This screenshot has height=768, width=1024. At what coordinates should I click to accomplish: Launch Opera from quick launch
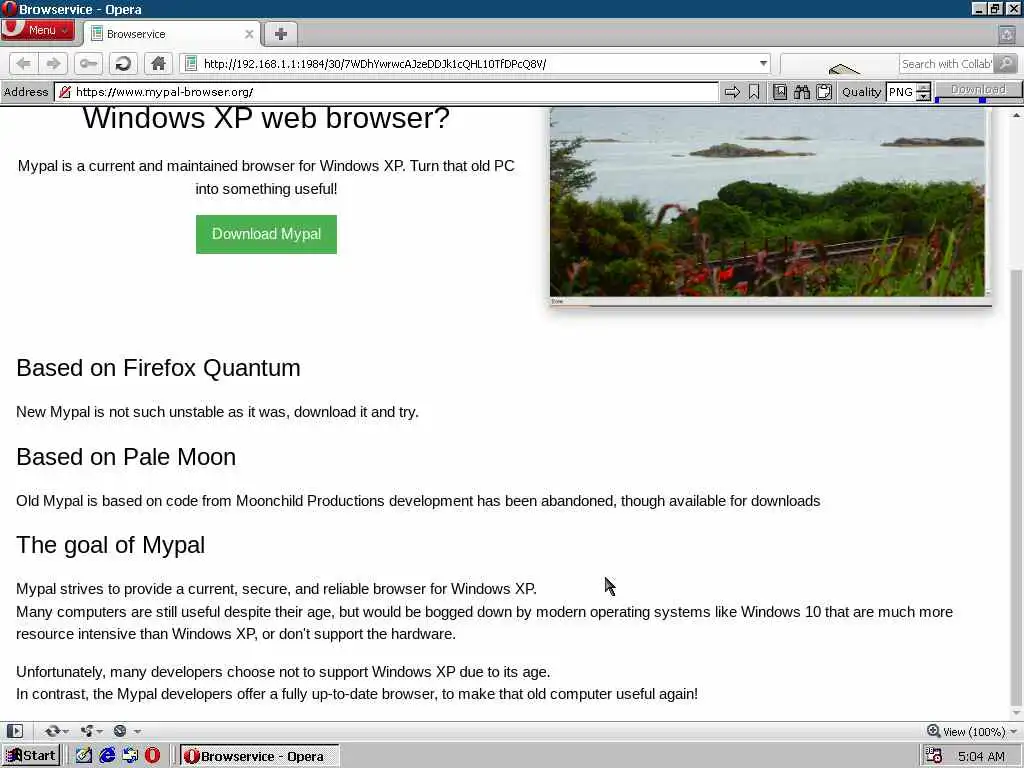[x=153, y=756]
